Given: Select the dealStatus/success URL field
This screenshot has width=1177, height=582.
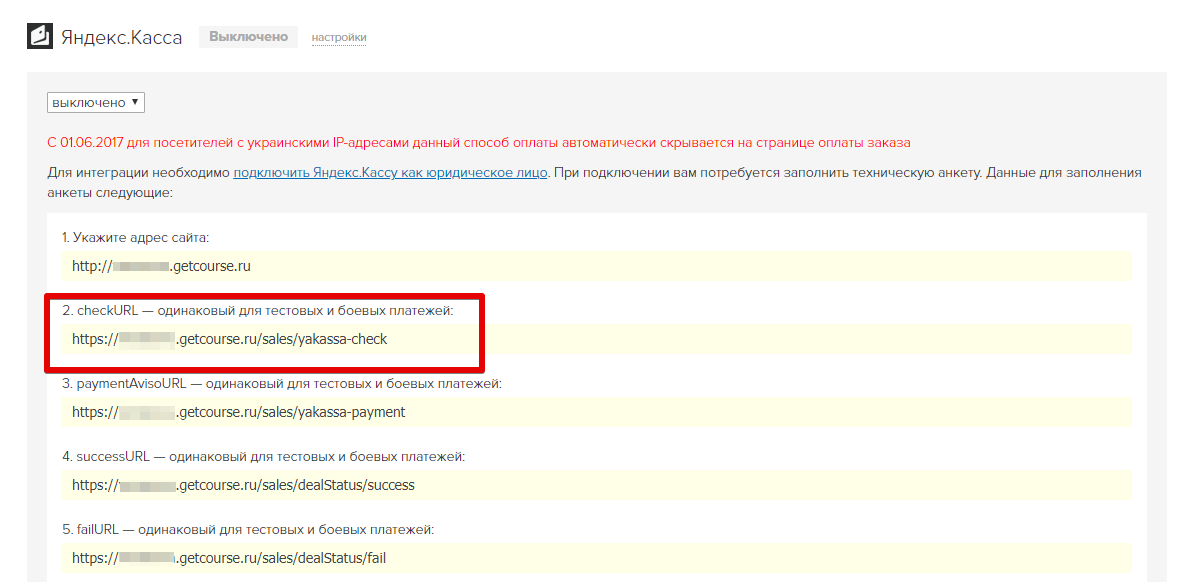Looking at the screenshot, I should click(x=597, y=485).
